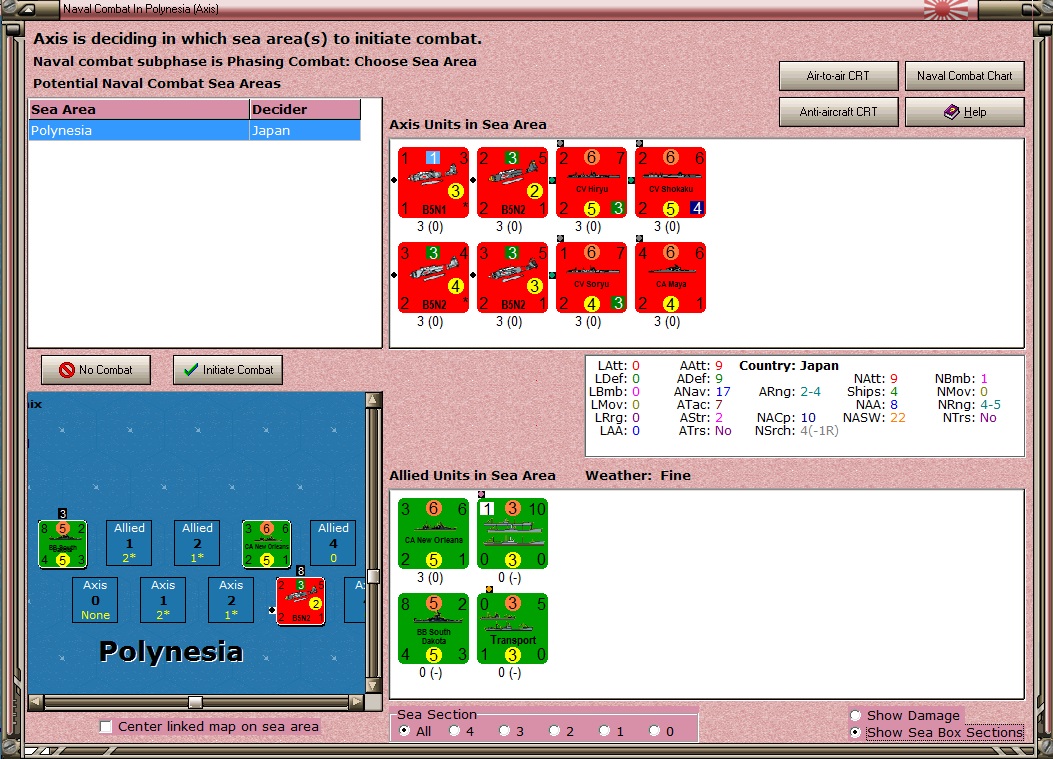Image resolution: width=1053 pixels, height=759 pixels.
Task: Select the All sea section radio
Action: (404, 731)
